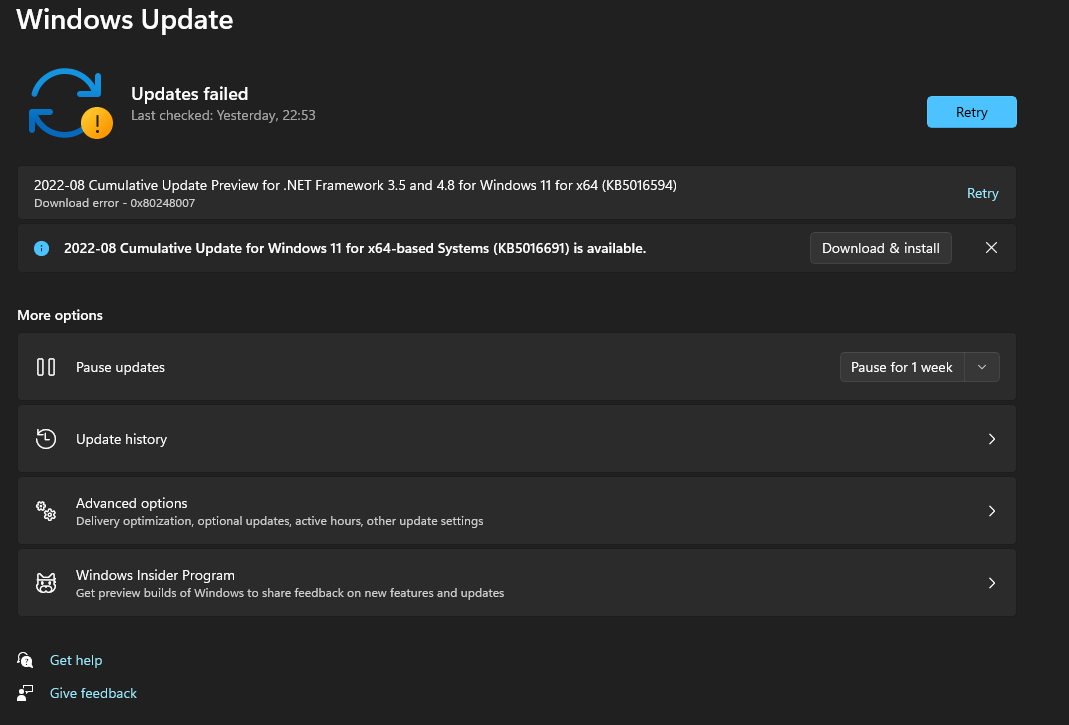Image resolution: width=1069 pixels, height=725 pixels.
Task: Click the Windows Insider cat icon
Action: [46, 583]
